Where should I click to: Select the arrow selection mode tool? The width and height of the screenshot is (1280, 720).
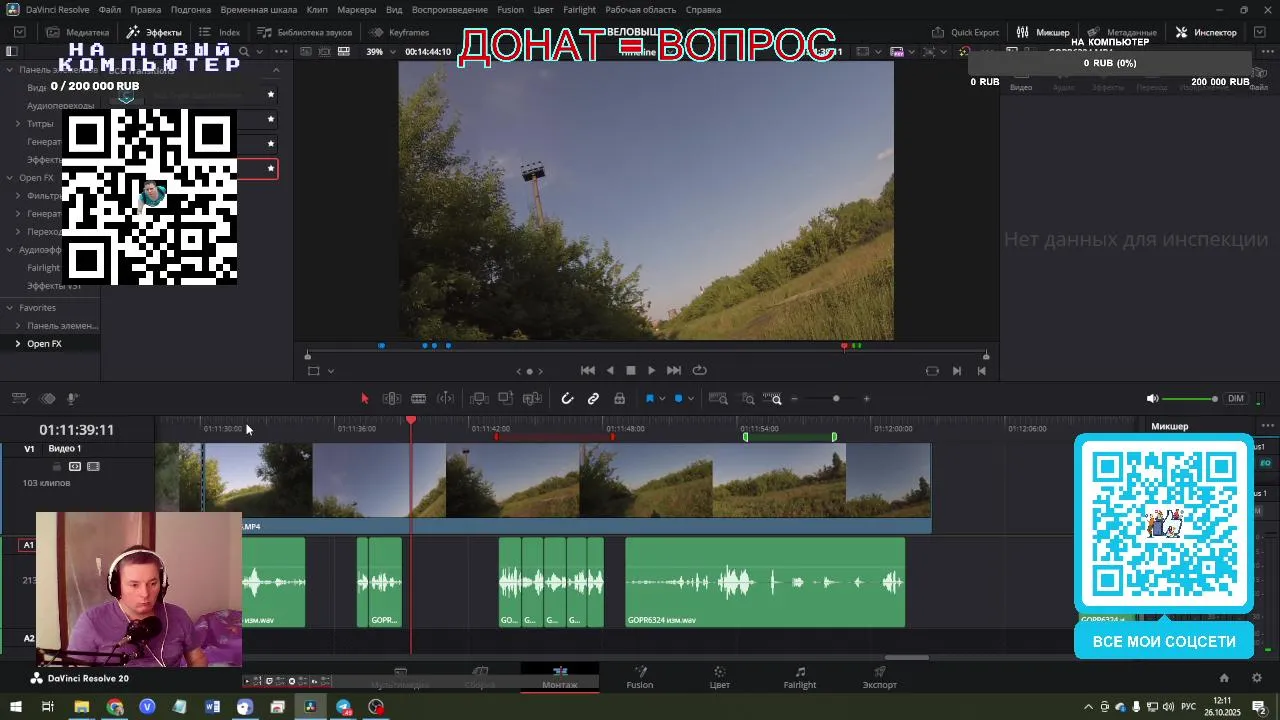point(365,399)
